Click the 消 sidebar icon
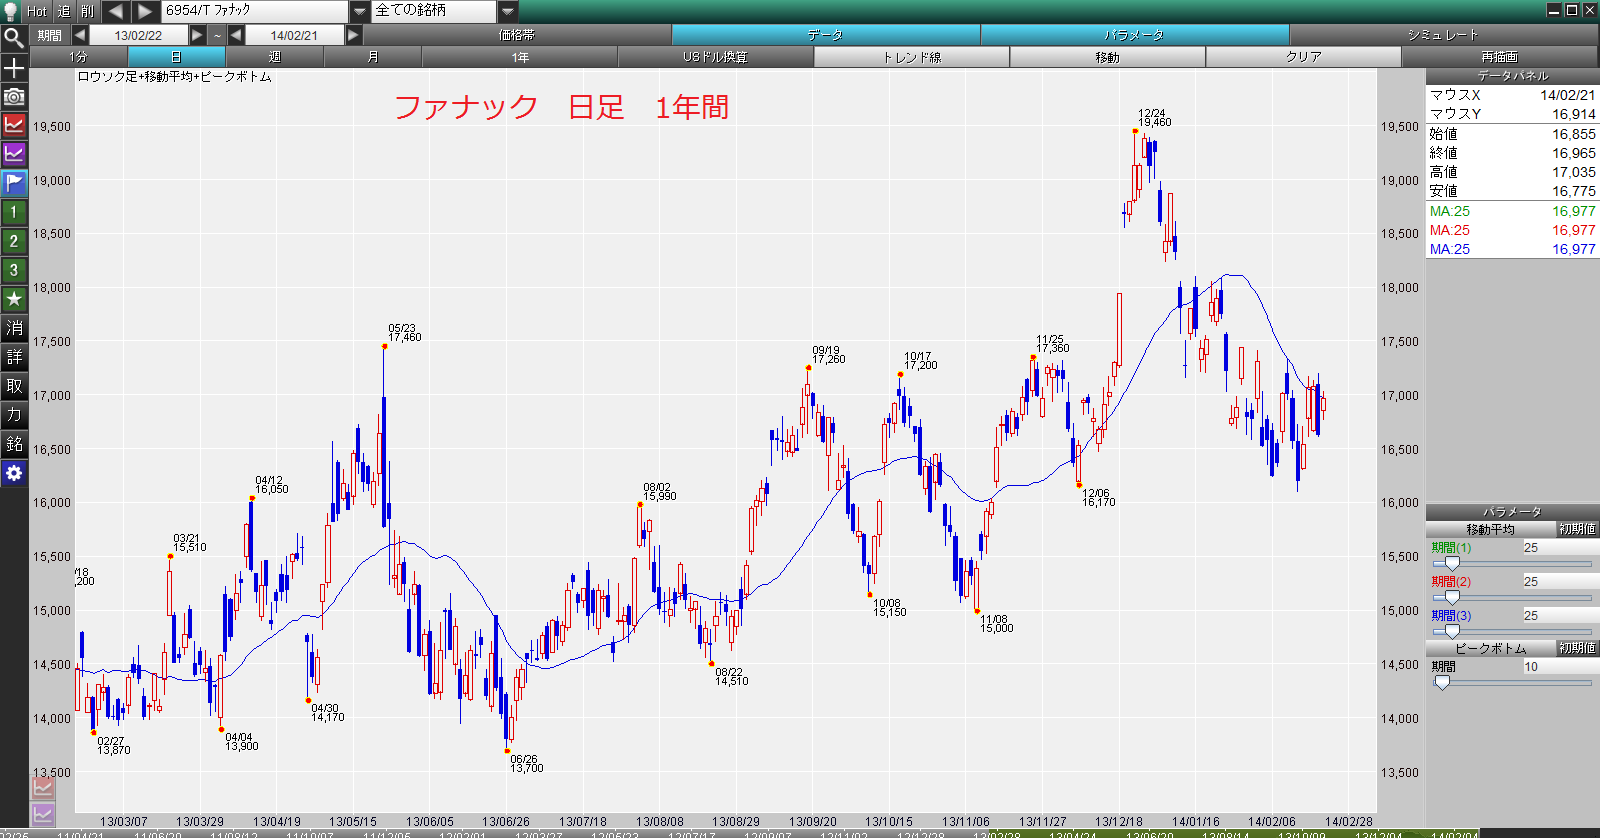 [14, 328]
